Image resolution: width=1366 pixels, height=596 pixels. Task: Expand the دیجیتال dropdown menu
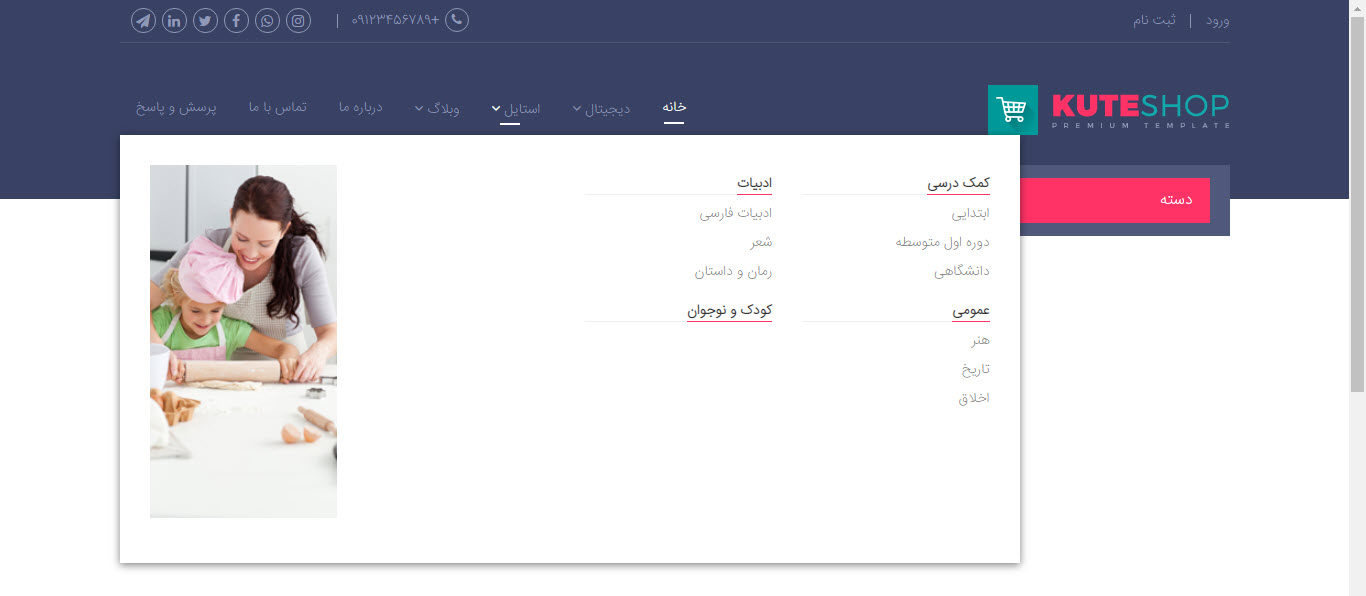[x=601, y=108]
